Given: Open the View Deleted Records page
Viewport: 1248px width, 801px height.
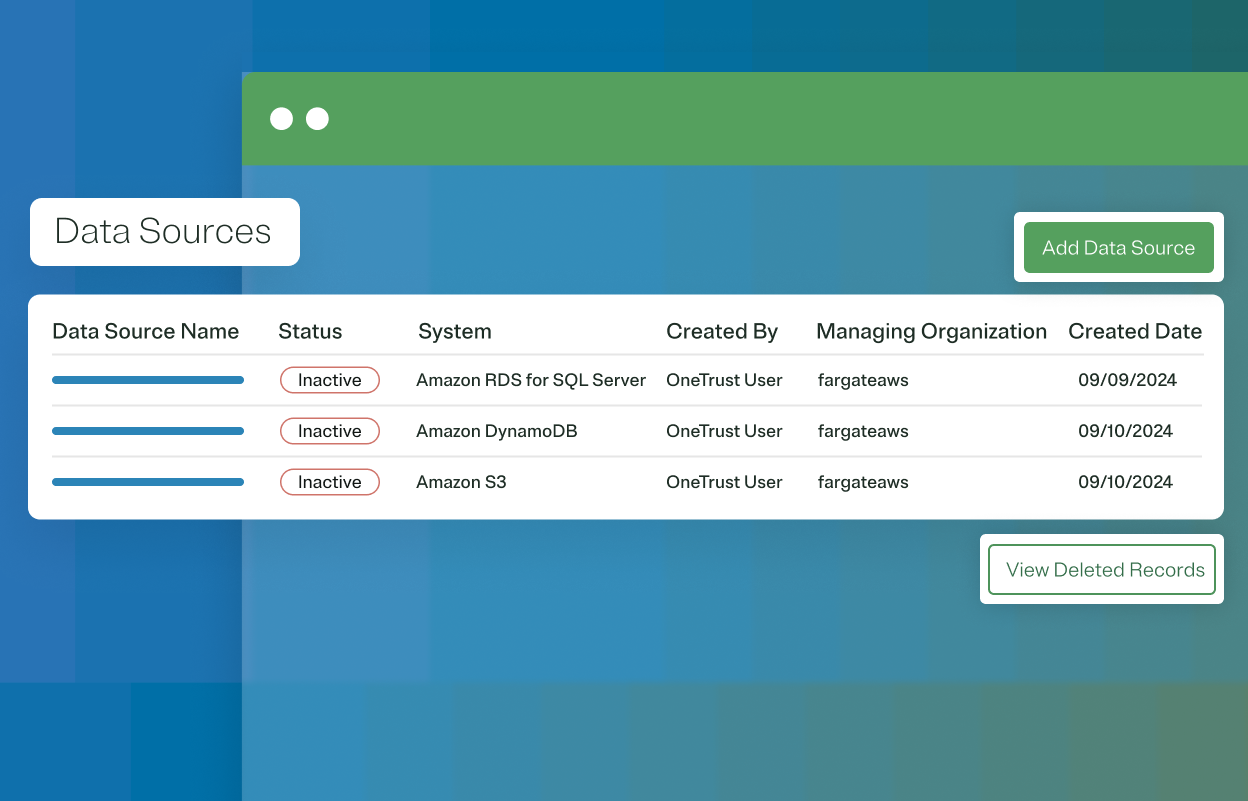Looking at the screenshot, I should pos(1101,569).
